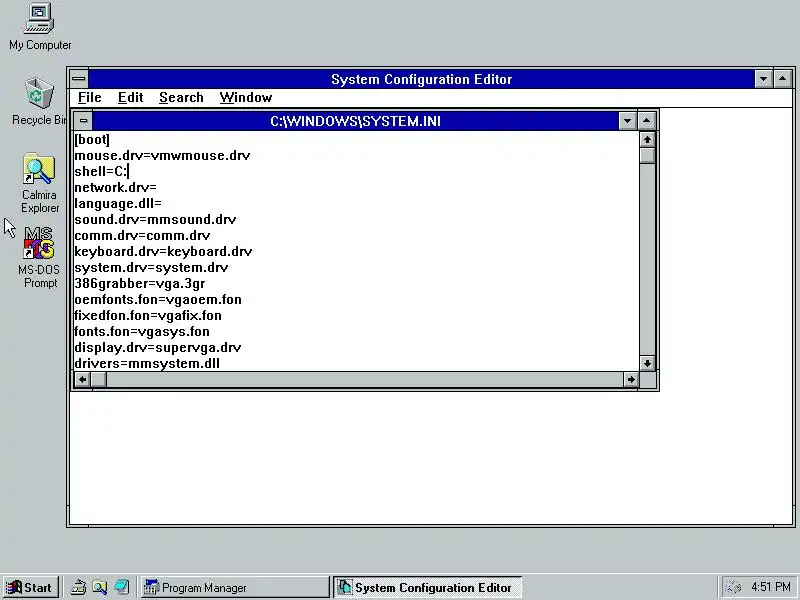Open the My Computer desktop icon

tap(39, 27)
